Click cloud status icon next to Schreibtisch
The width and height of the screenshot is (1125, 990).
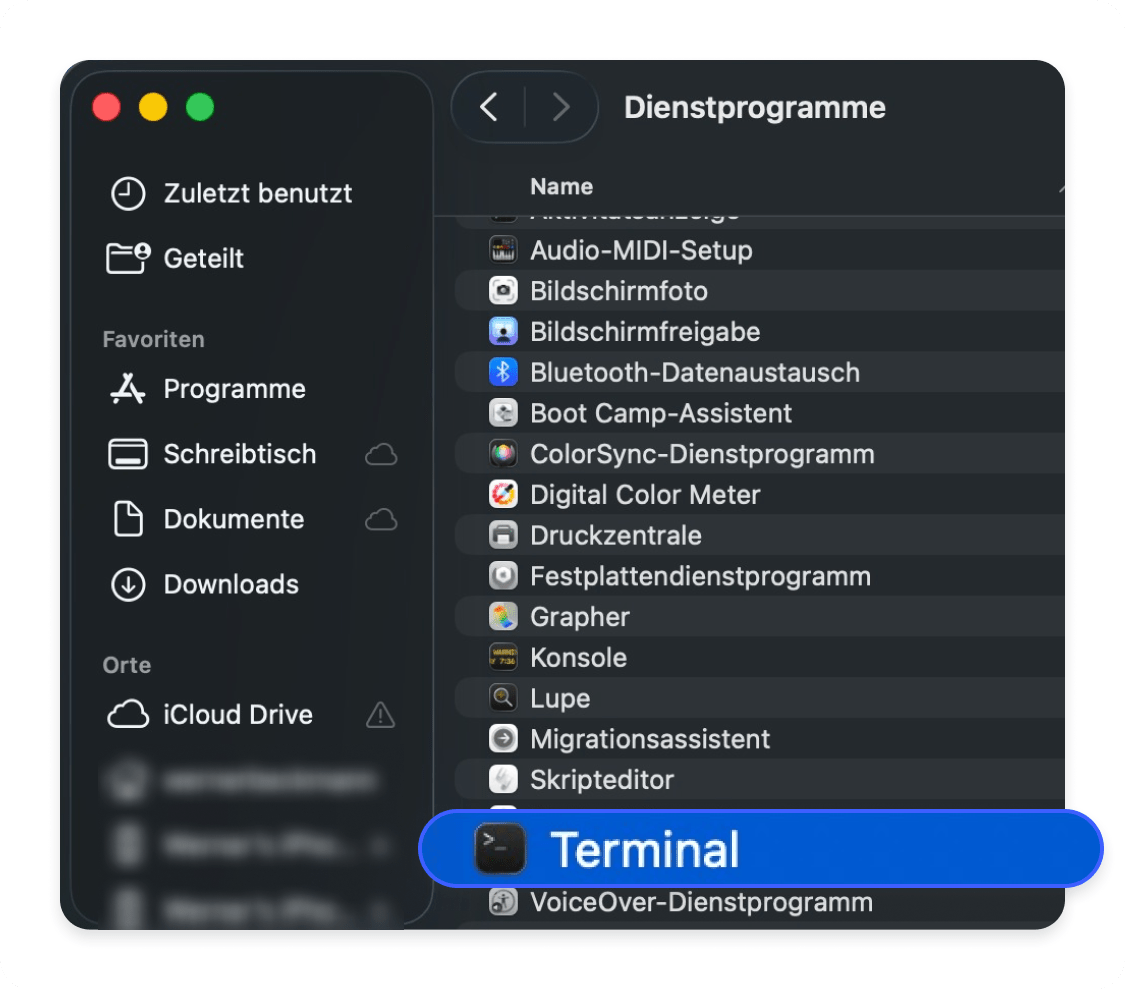(380, 455)
